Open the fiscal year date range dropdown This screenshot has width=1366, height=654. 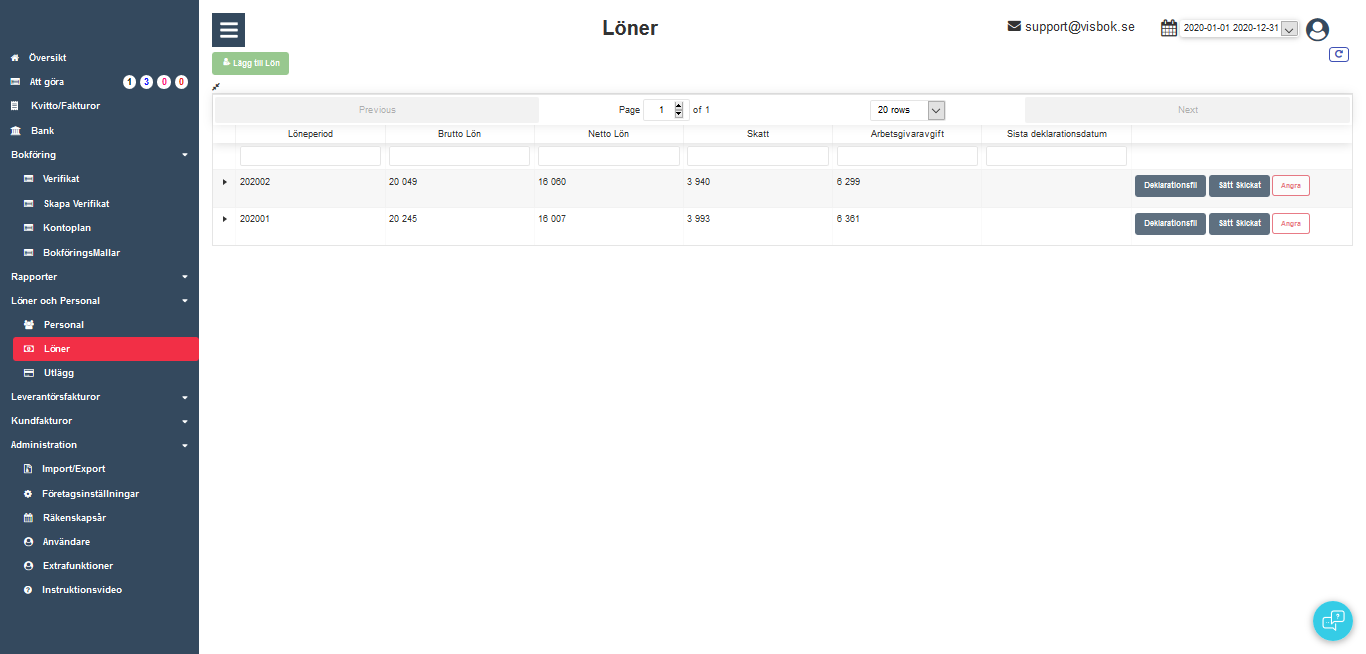(1289, 29)
